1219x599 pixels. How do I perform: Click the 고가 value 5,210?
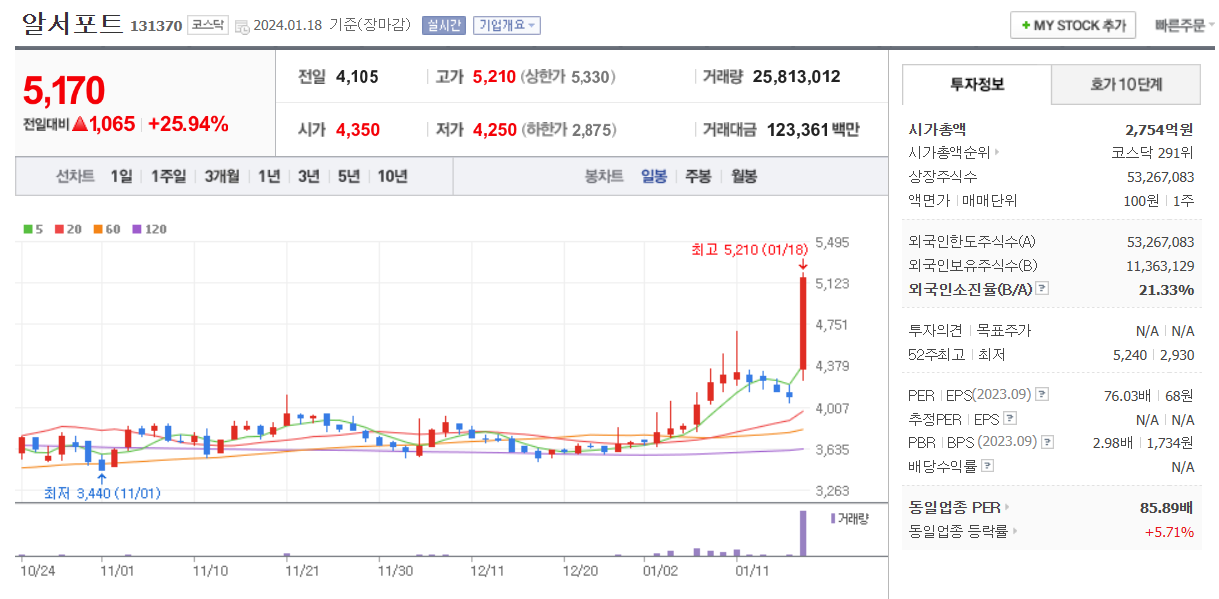[x=494, y=76]
